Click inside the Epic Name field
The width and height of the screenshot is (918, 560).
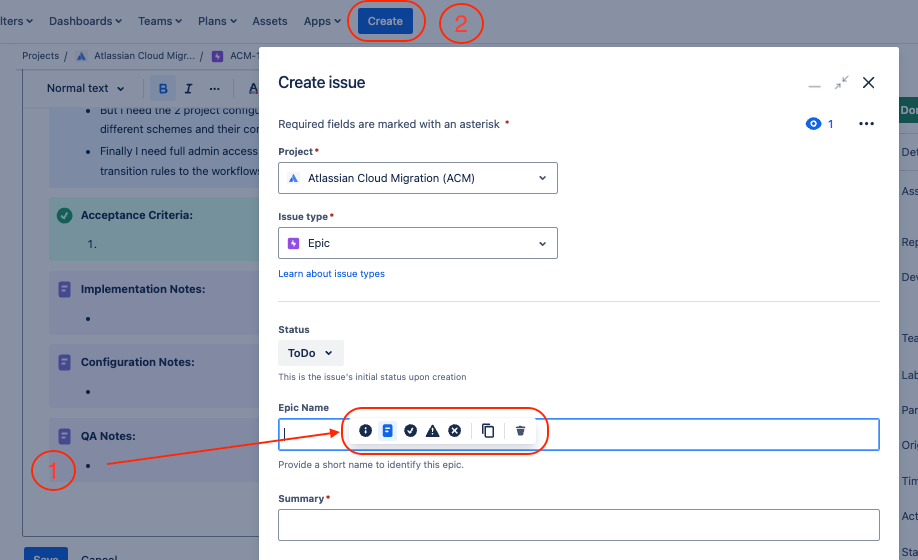pyautogui.click(x=578, y=434)
